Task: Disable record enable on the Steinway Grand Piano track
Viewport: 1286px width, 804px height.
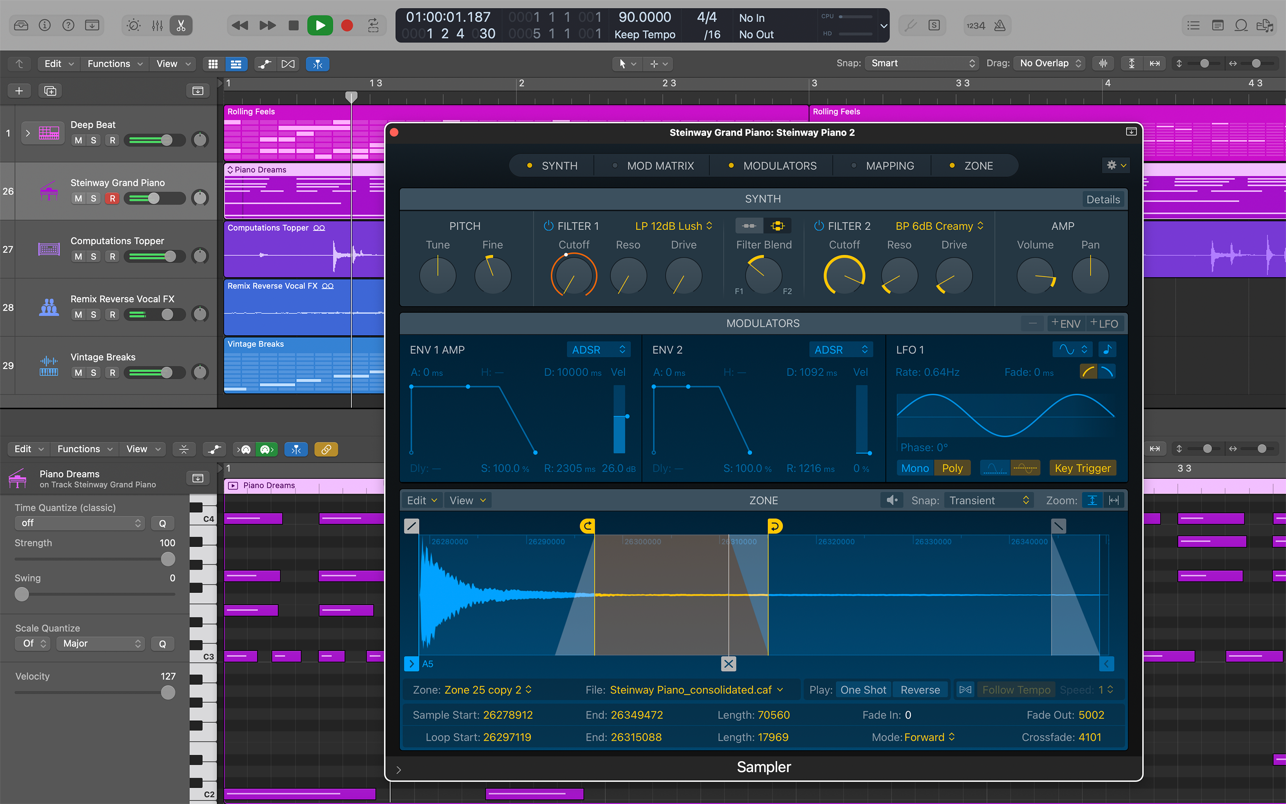Action: [113, 198]
